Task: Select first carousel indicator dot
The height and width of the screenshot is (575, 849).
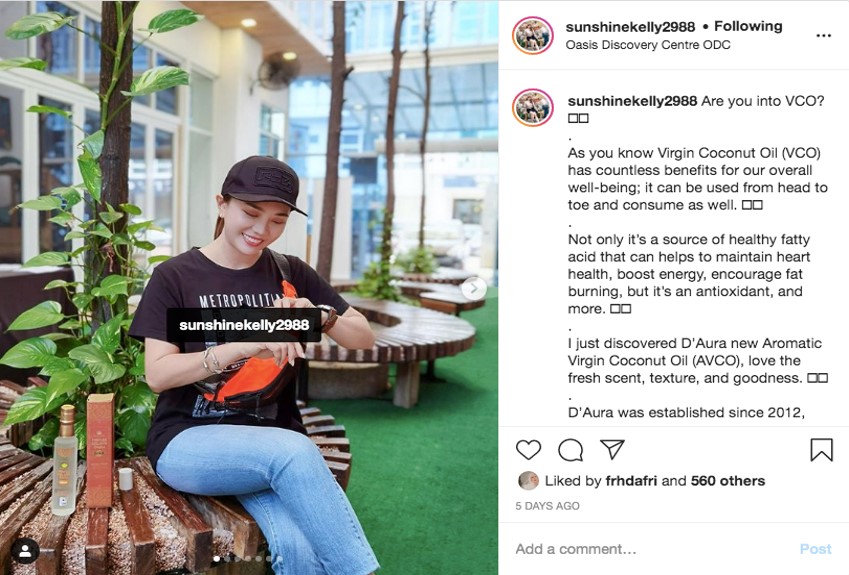Action: [217, 558]
